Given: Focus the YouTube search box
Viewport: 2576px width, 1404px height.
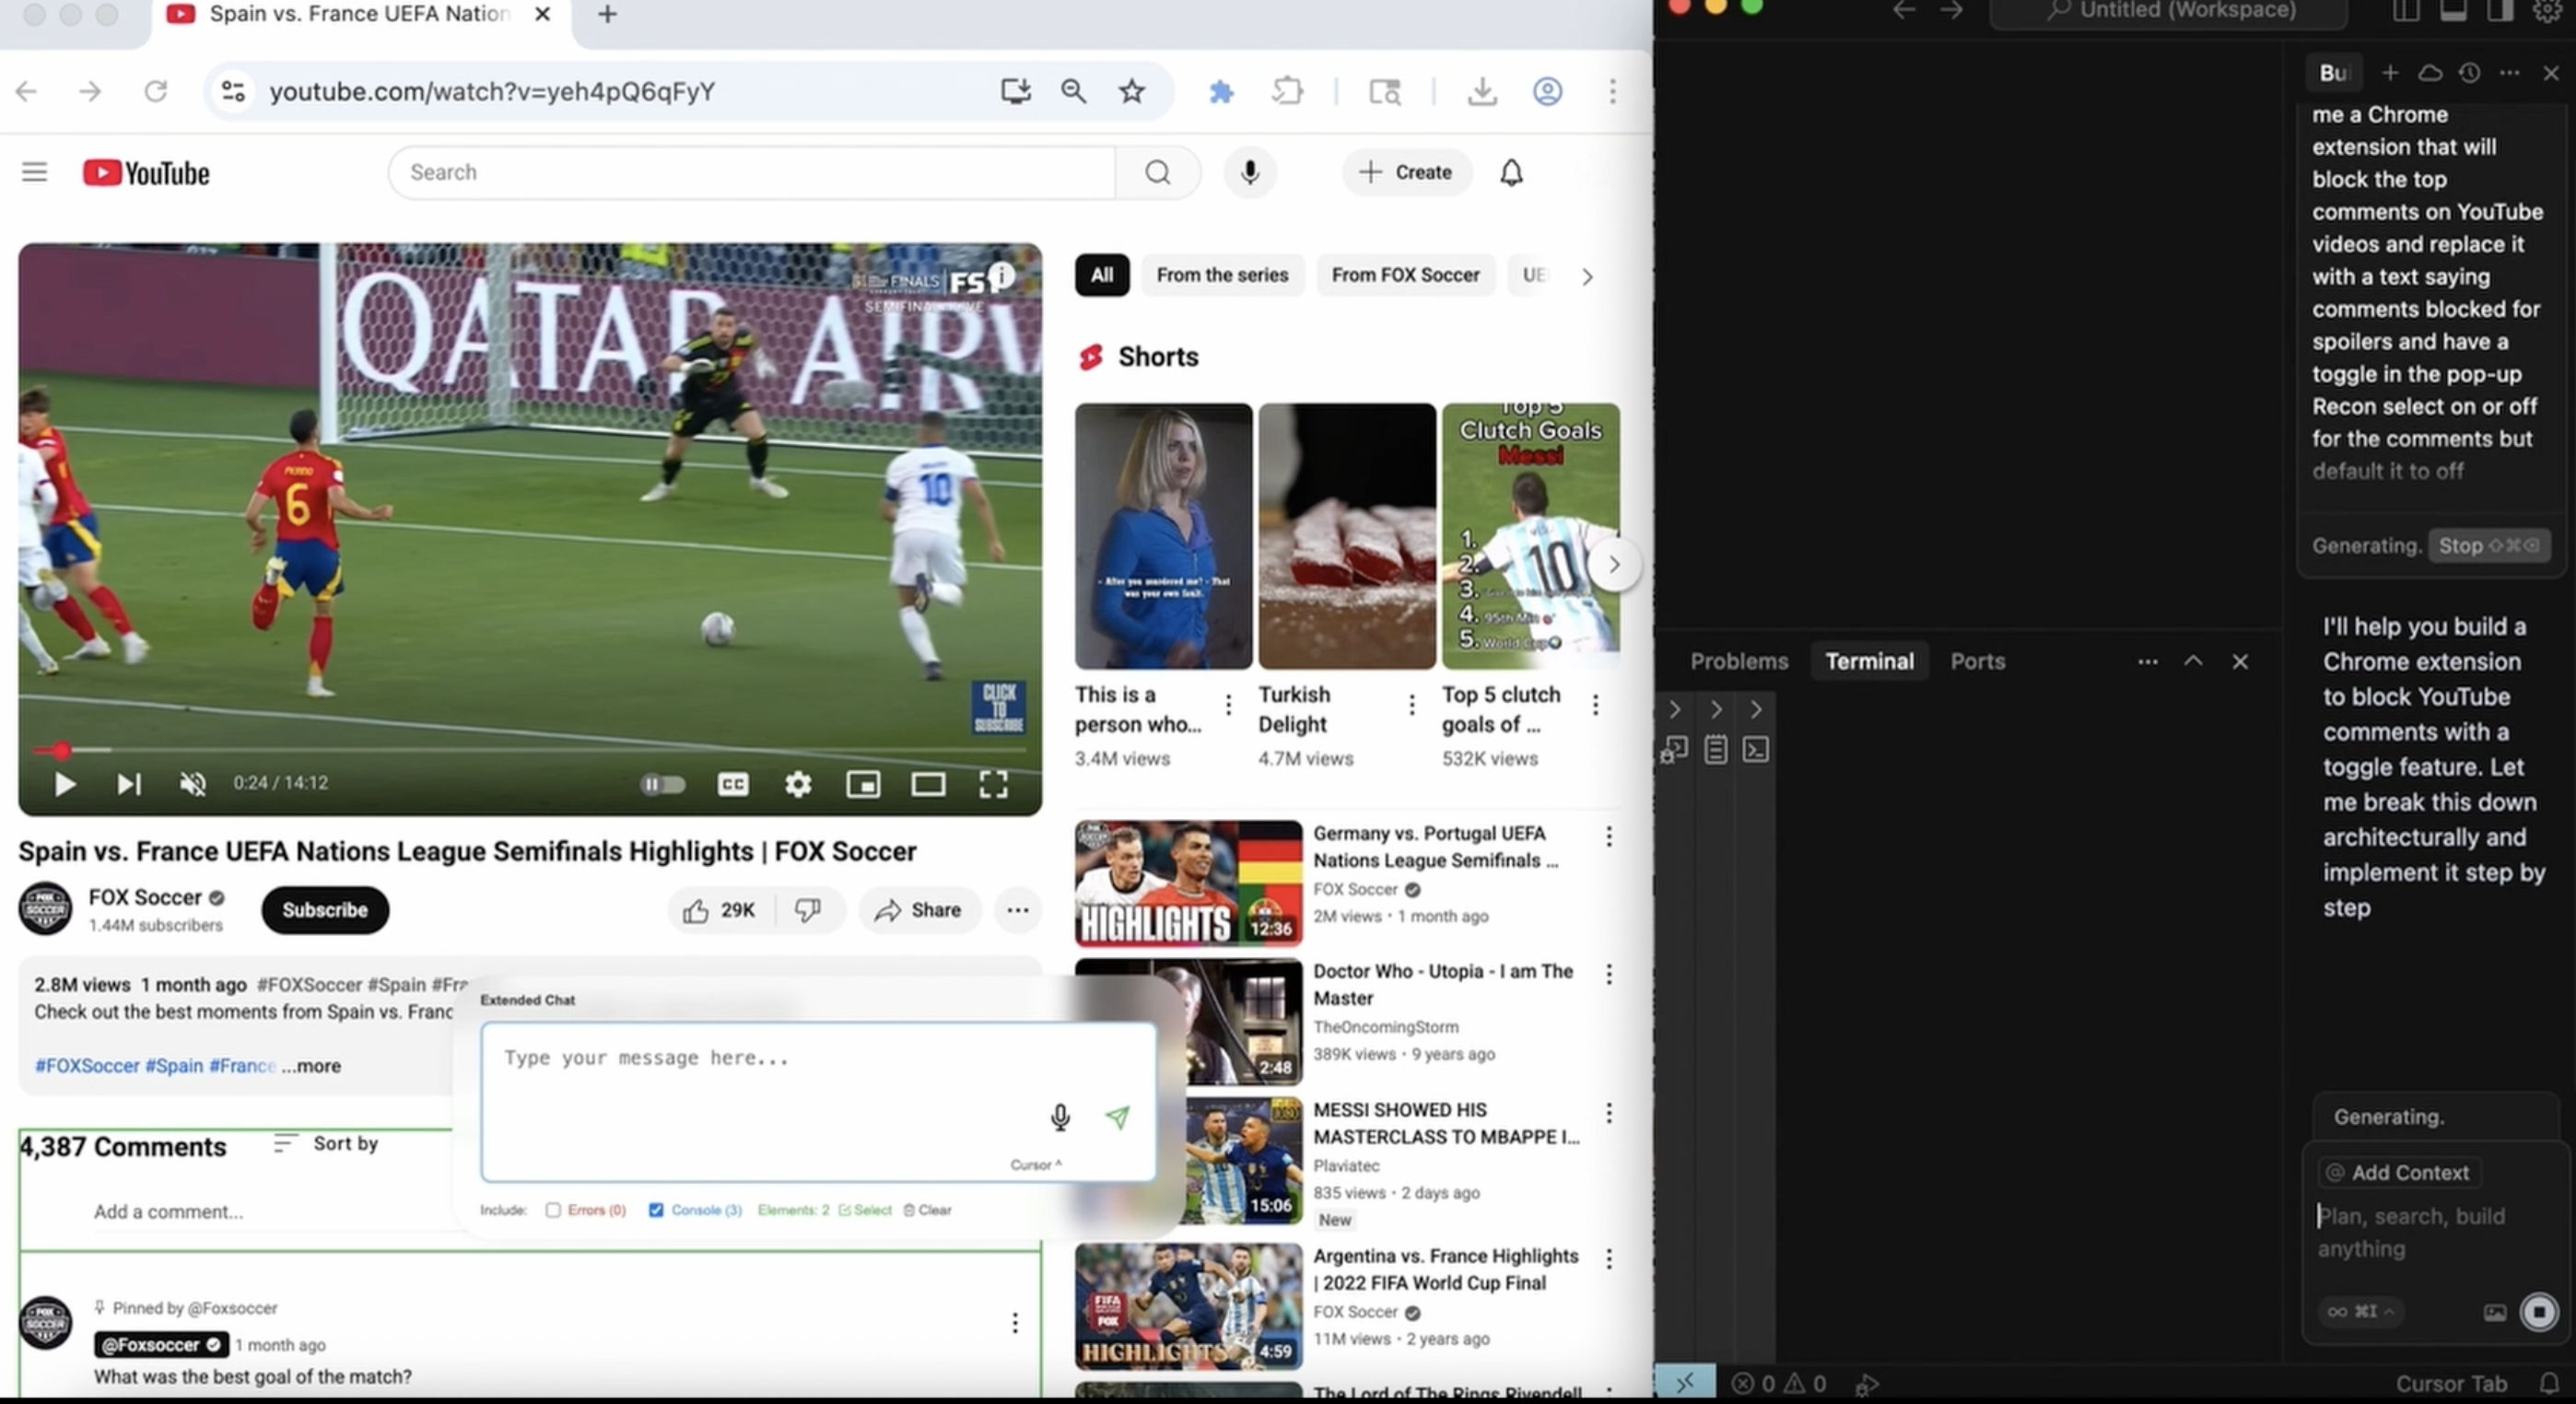Looking at the screenshot, I should pos(752,172).
